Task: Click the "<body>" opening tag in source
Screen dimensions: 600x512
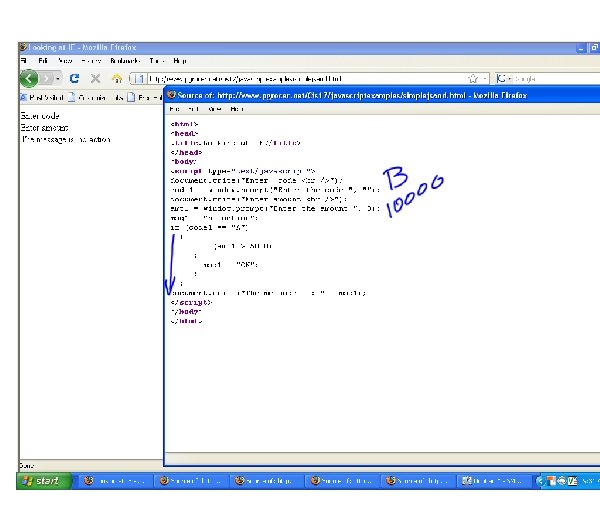Action: click(184, 162)
